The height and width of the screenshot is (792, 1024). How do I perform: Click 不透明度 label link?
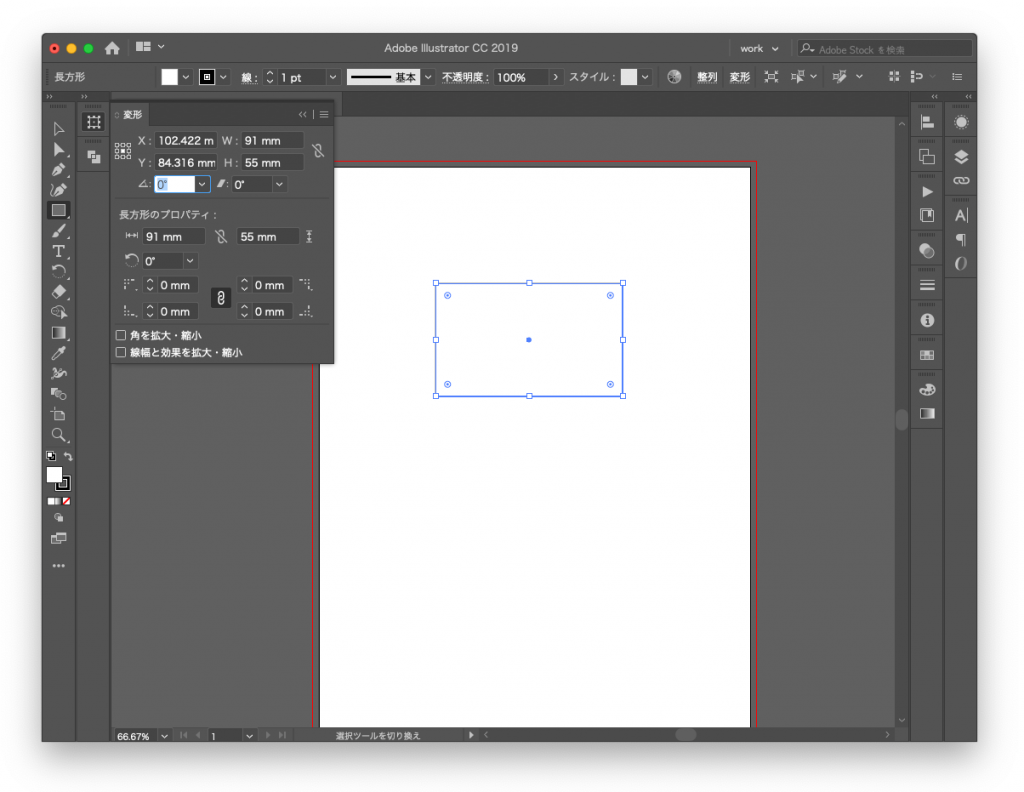click(464, 77)
